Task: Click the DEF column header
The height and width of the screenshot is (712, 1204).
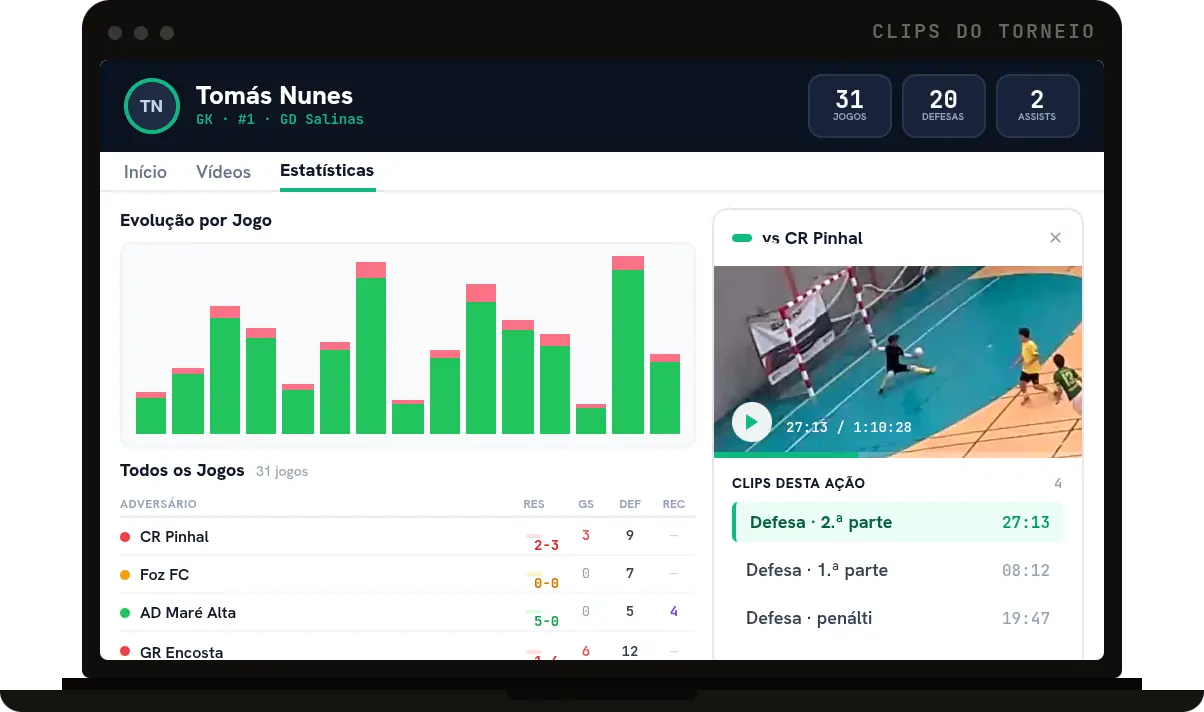Action: click(x=630, y=504)
